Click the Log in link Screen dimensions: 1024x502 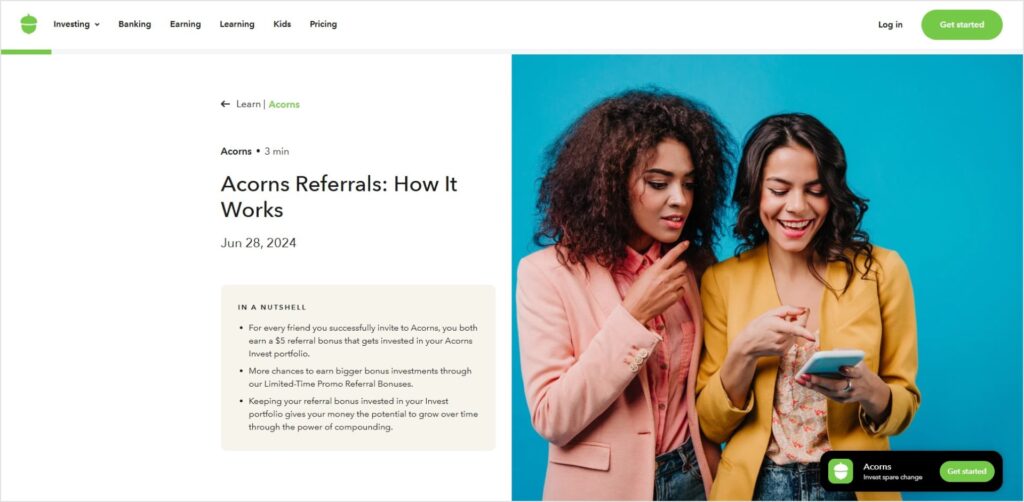coord(890,25)
